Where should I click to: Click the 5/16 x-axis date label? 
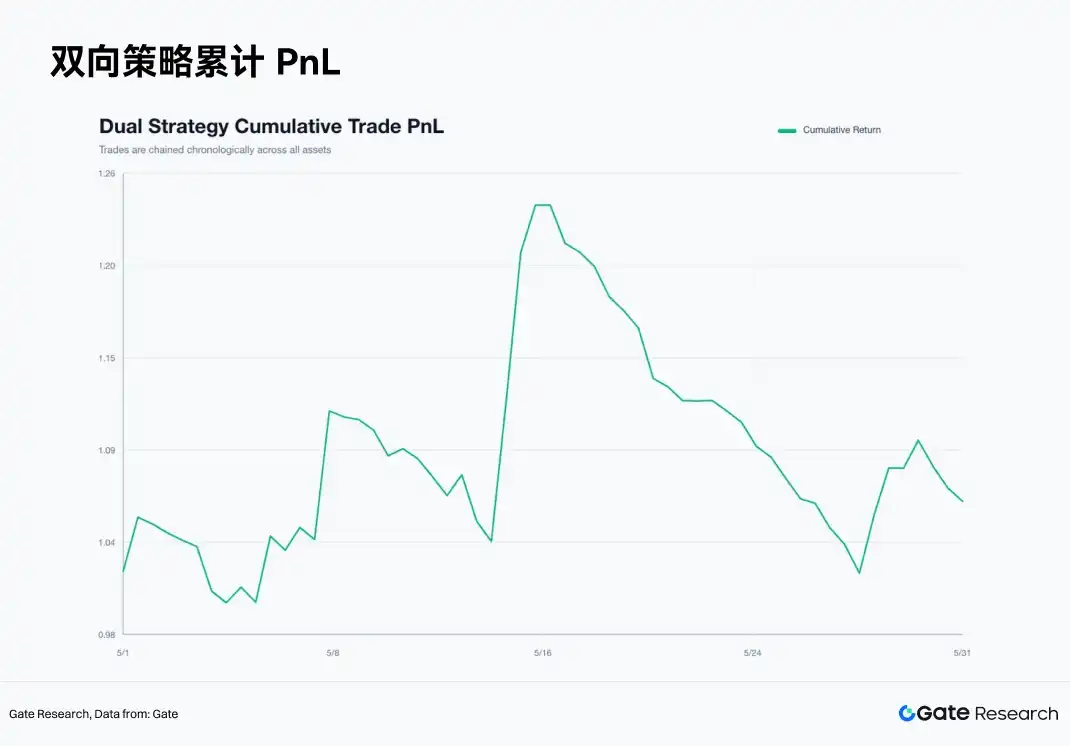pos(543,652)
